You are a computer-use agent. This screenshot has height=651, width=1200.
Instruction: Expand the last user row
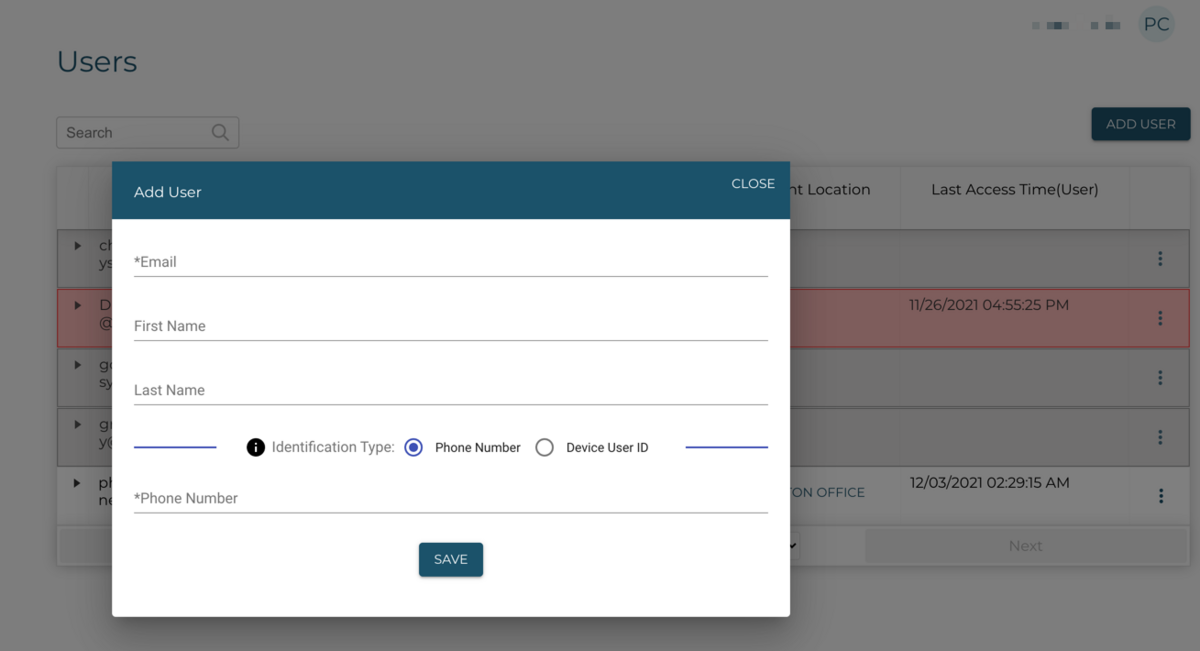point(78,483)
